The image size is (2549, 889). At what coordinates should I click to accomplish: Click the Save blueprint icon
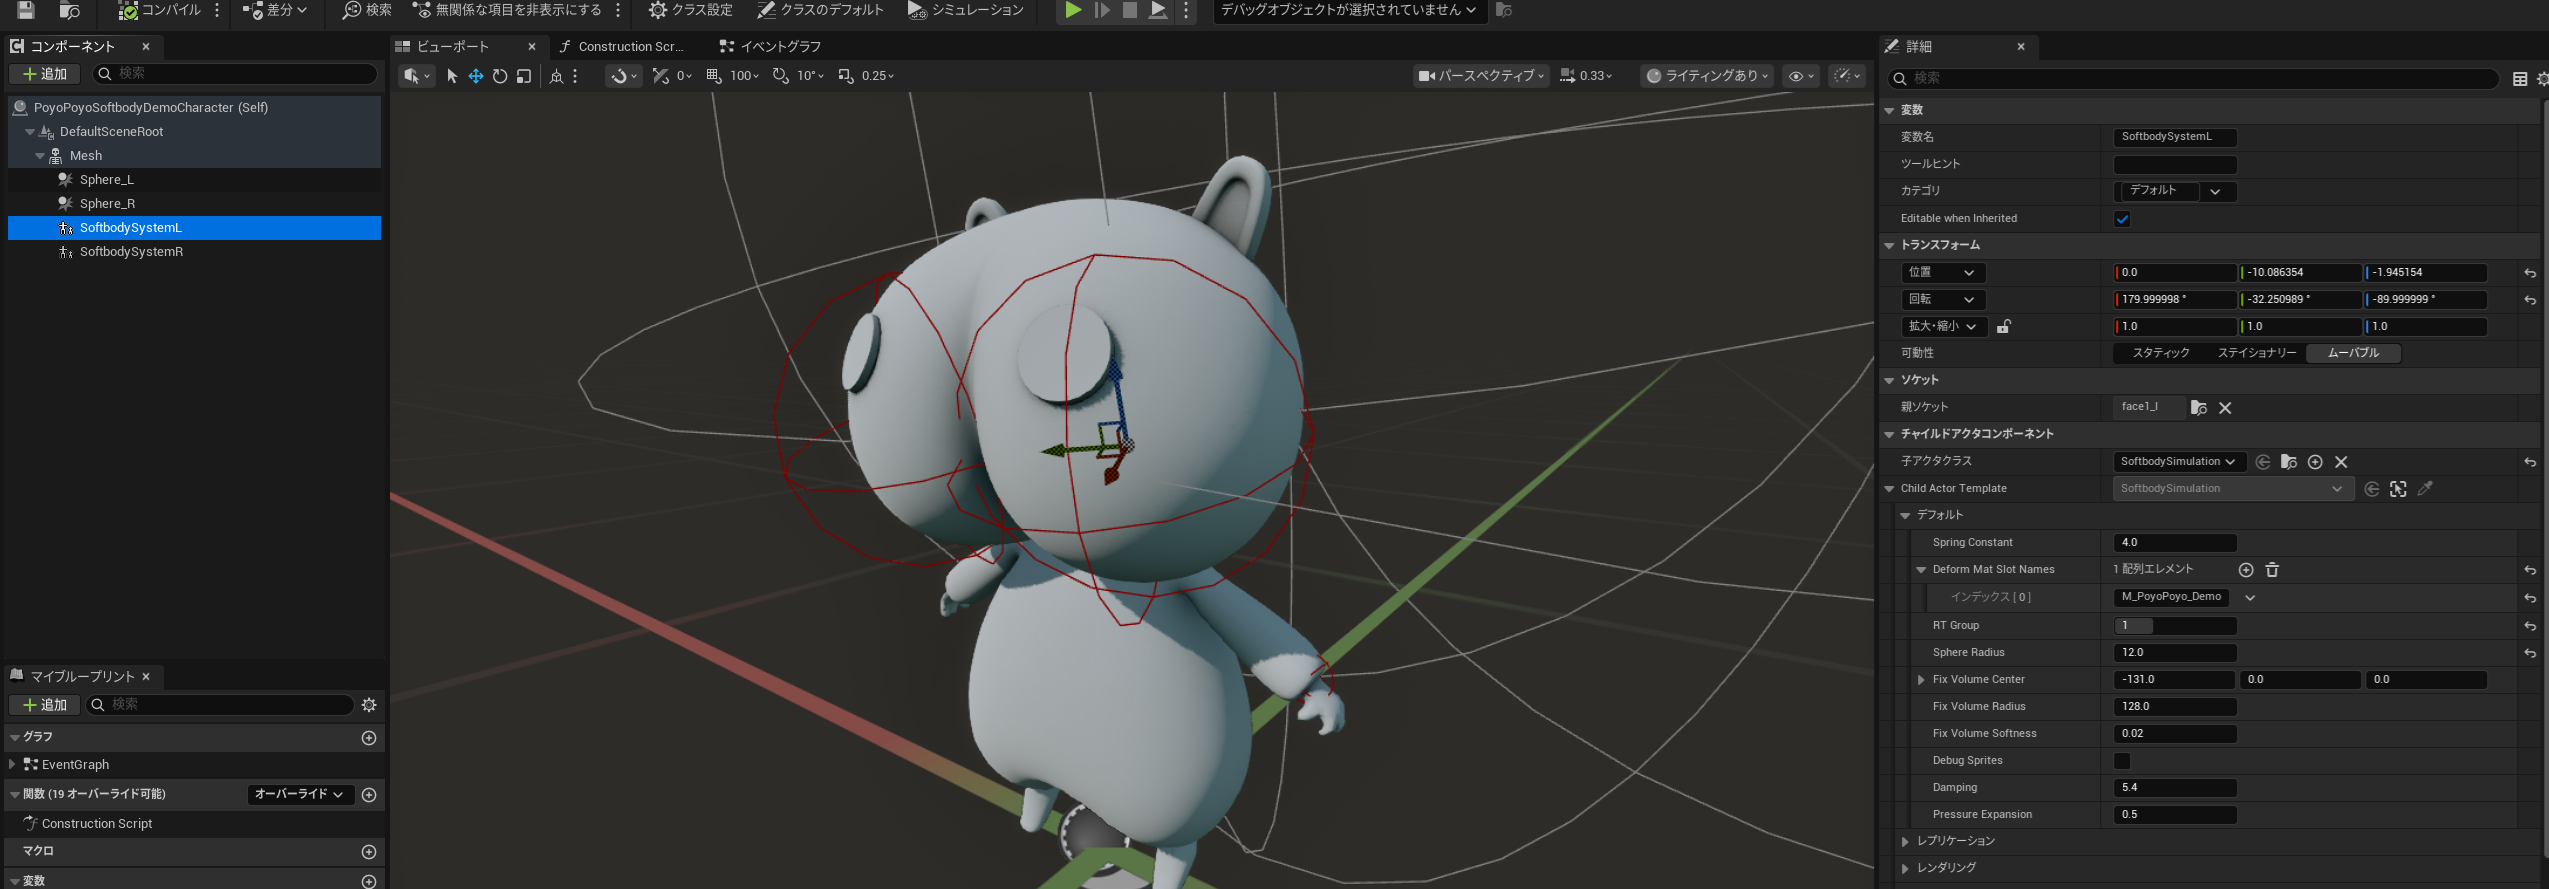tap(26, 10)
